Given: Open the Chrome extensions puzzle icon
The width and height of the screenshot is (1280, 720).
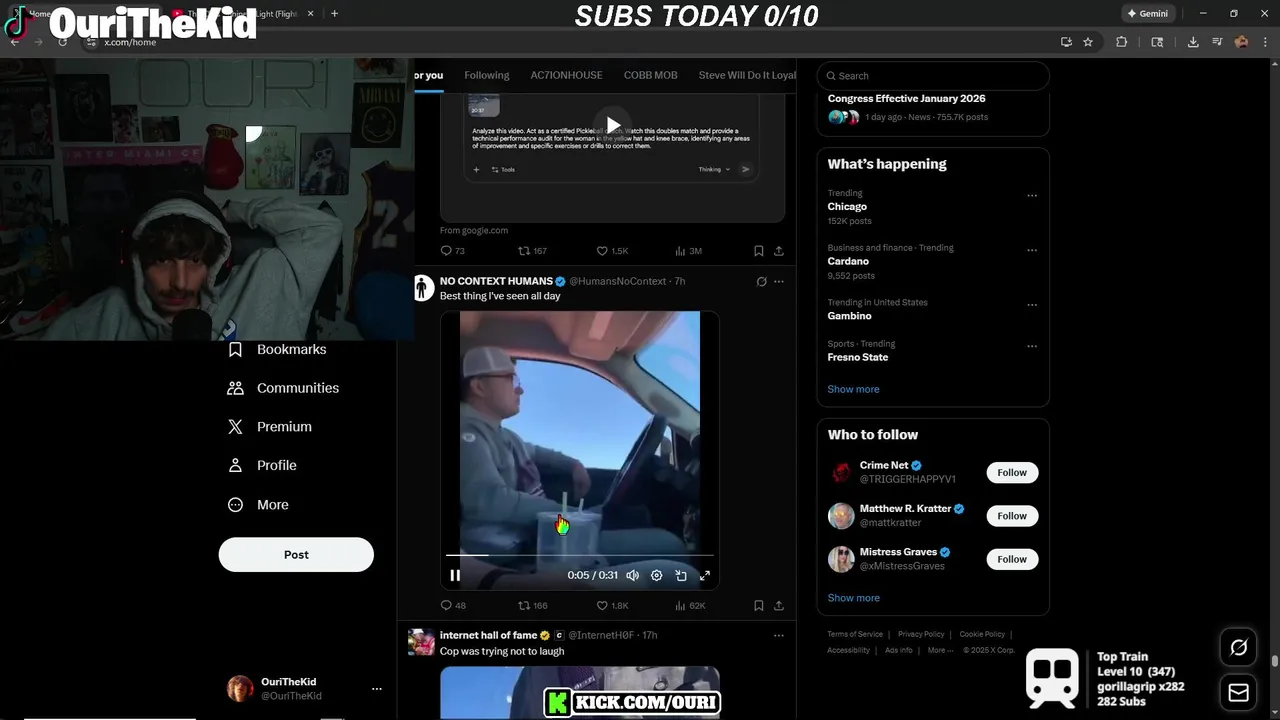Looking at the screenshot, I should click(1121, 42).
